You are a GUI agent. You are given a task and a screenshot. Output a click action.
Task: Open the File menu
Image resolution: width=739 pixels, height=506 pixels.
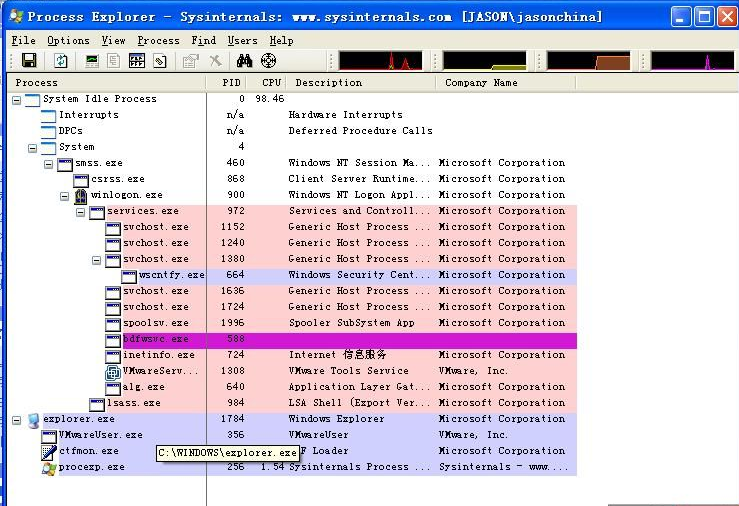[24, 41]
